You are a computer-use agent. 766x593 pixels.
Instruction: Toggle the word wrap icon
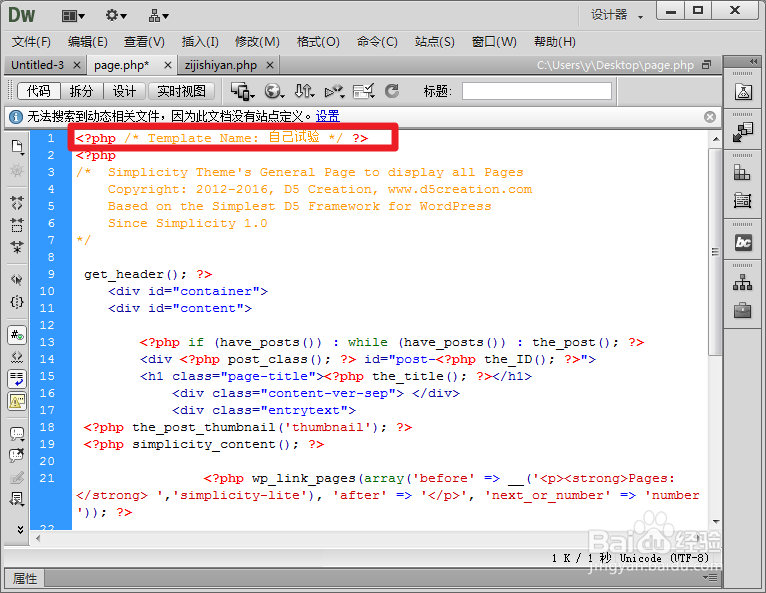click(17, 379)
